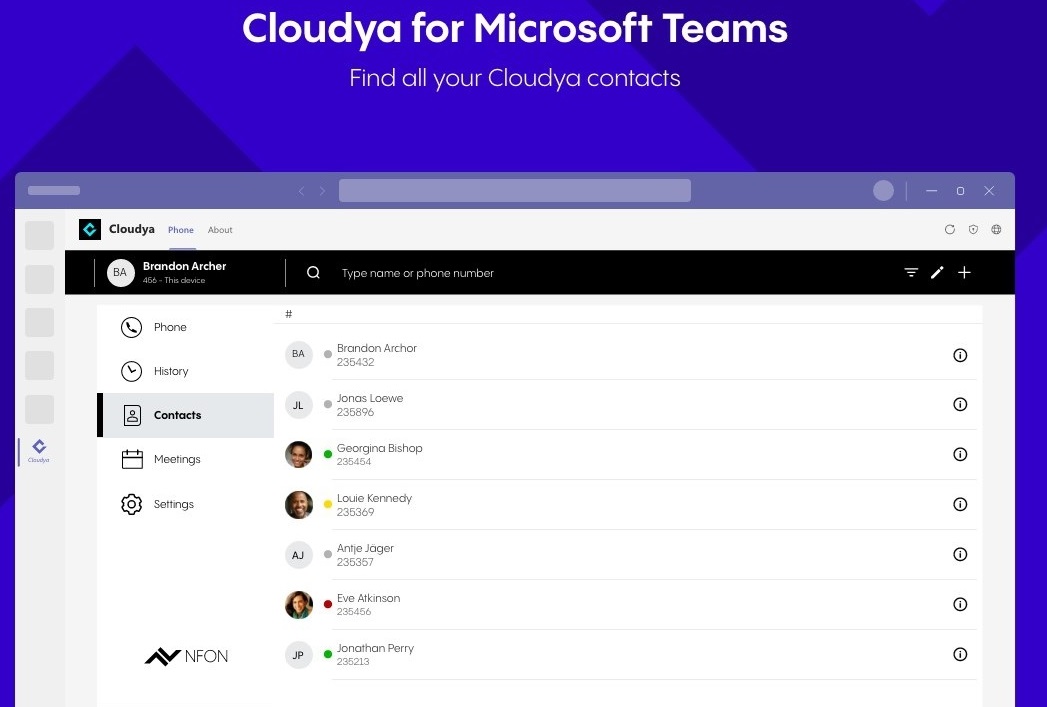Open History in the side menu

coord(170,371)
